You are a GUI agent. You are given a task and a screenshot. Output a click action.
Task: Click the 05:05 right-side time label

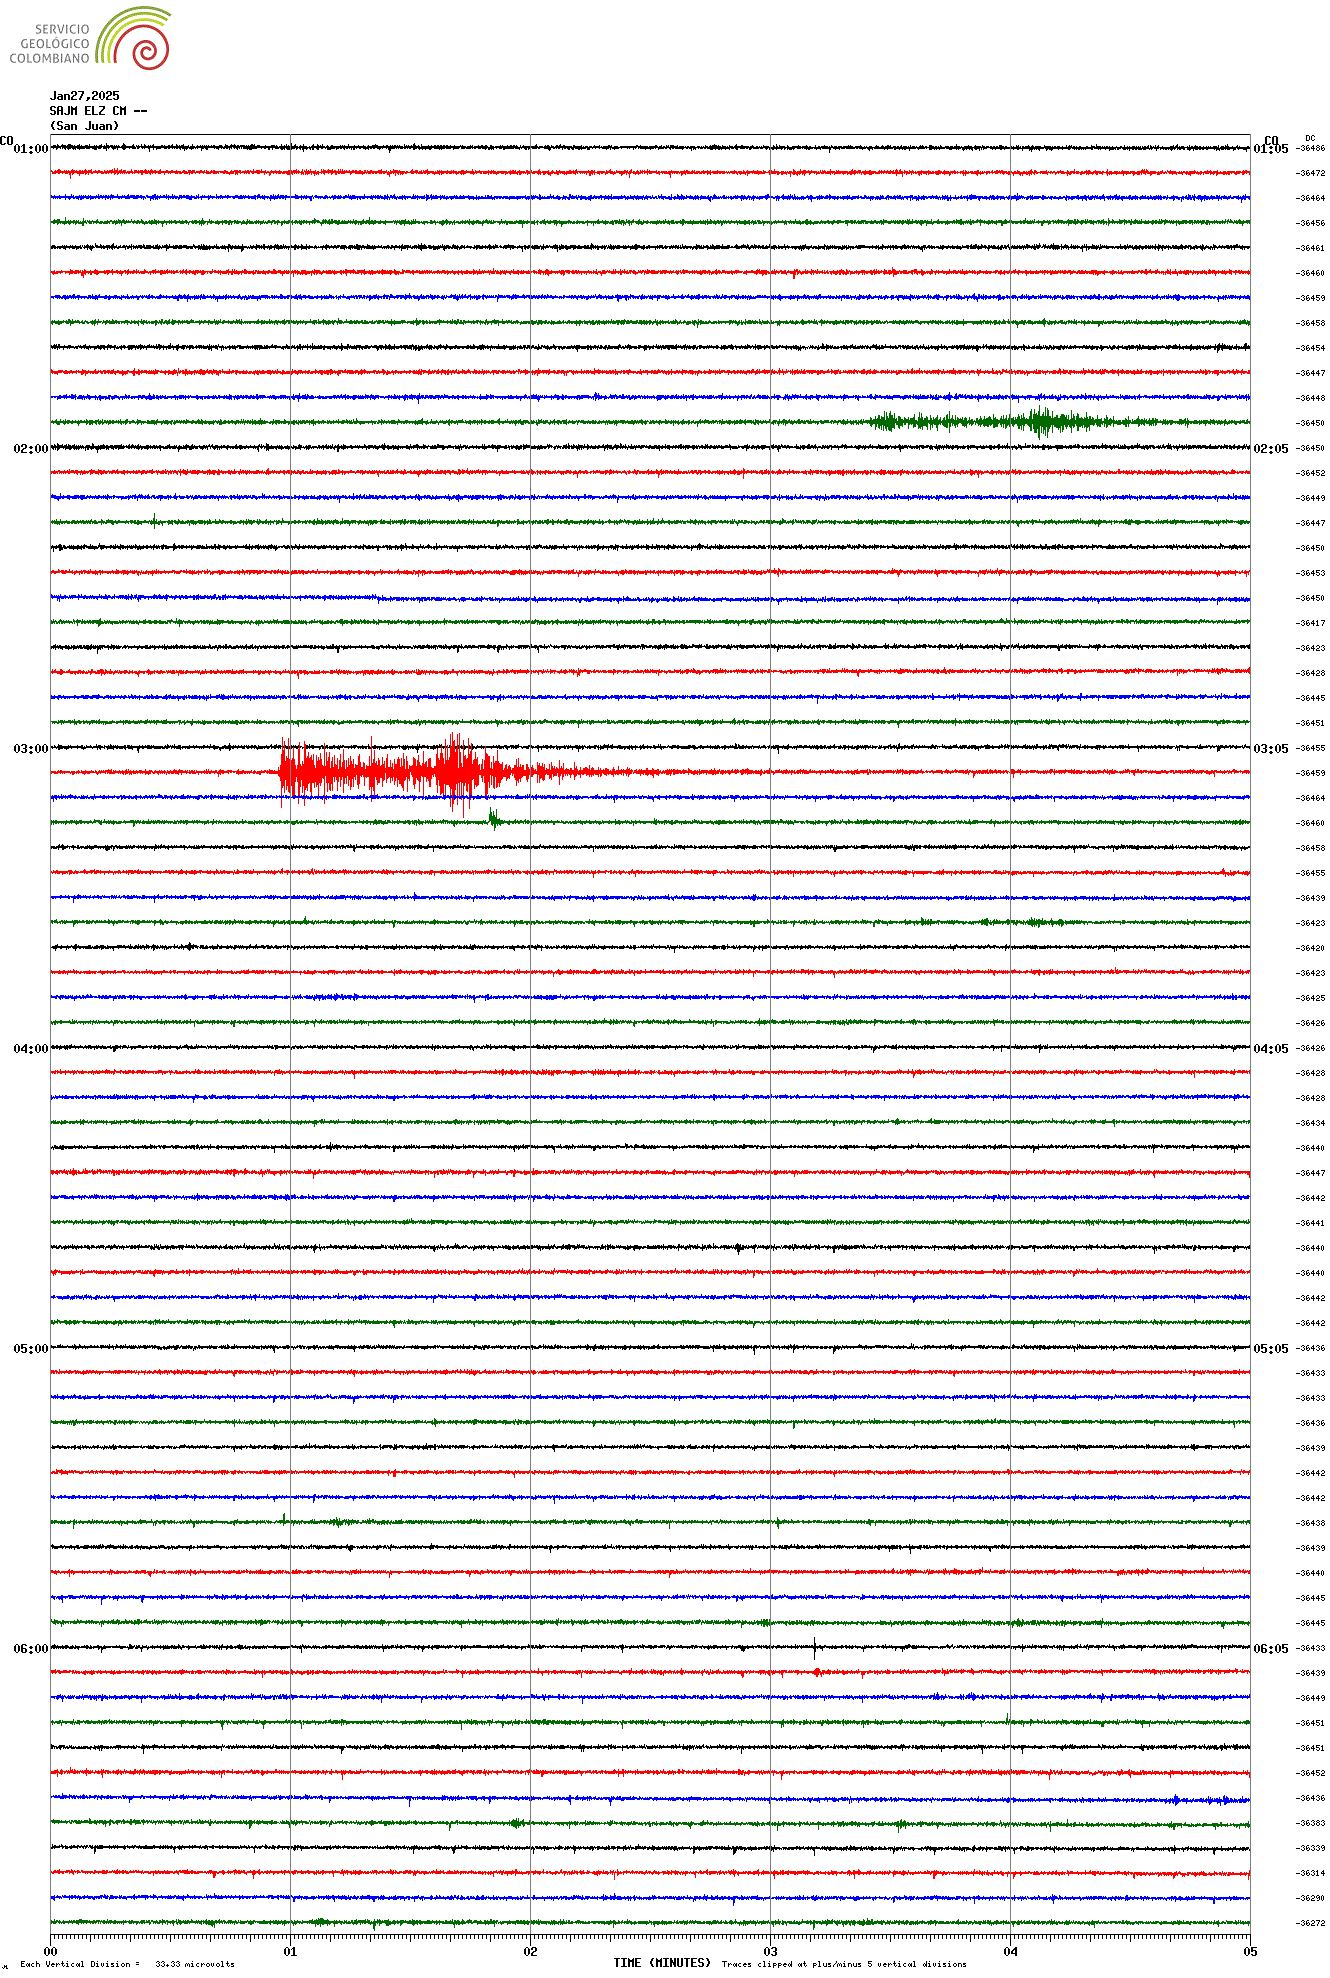coord(1271,1349)
